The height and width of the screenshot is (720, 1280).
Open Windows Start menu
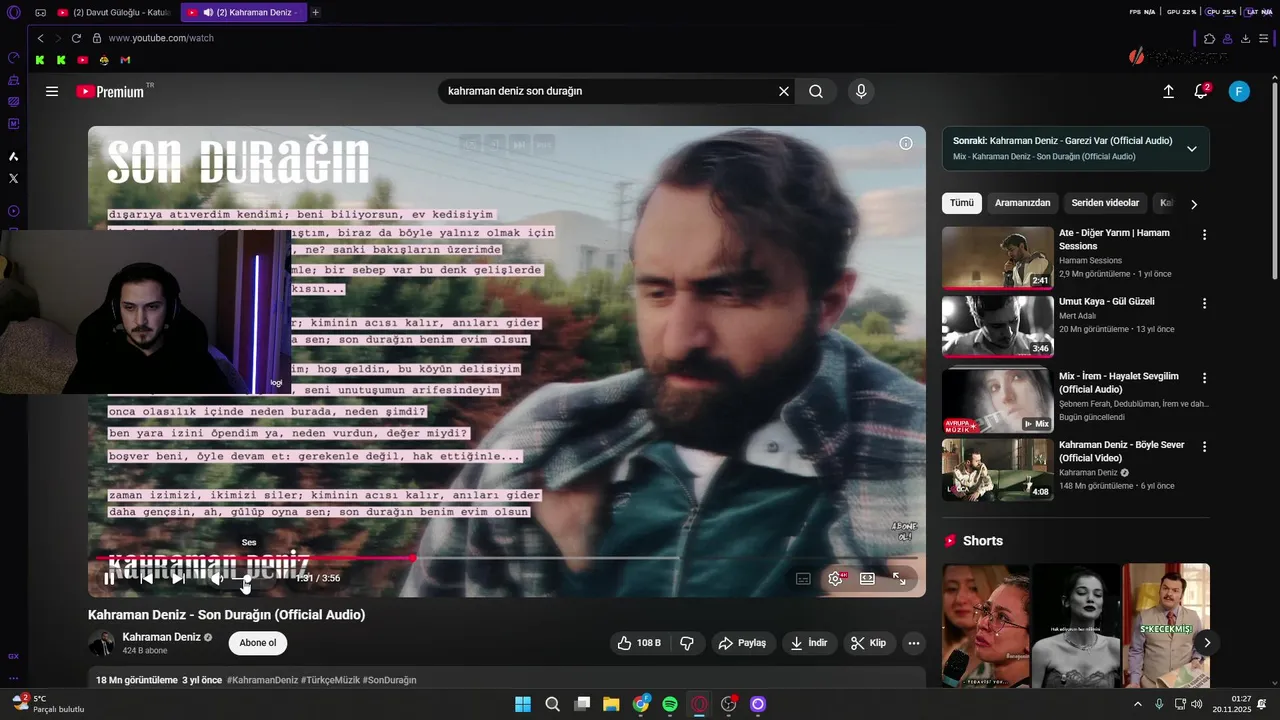coord(523,704)
